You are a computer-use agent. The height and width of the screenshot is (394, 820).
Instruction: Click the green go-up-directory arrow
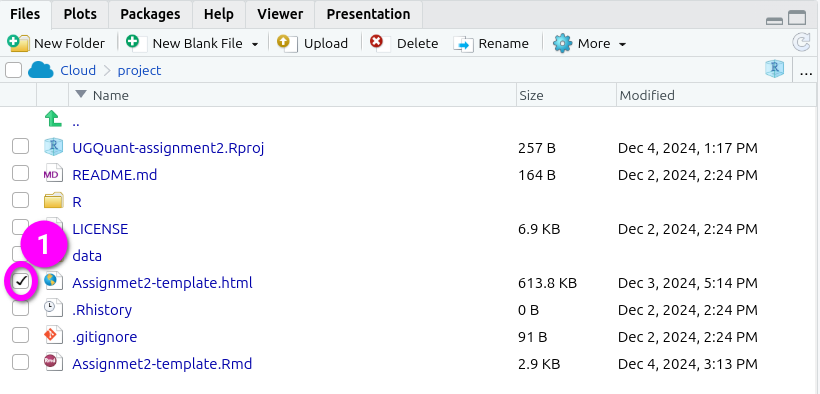pos(53,119)
